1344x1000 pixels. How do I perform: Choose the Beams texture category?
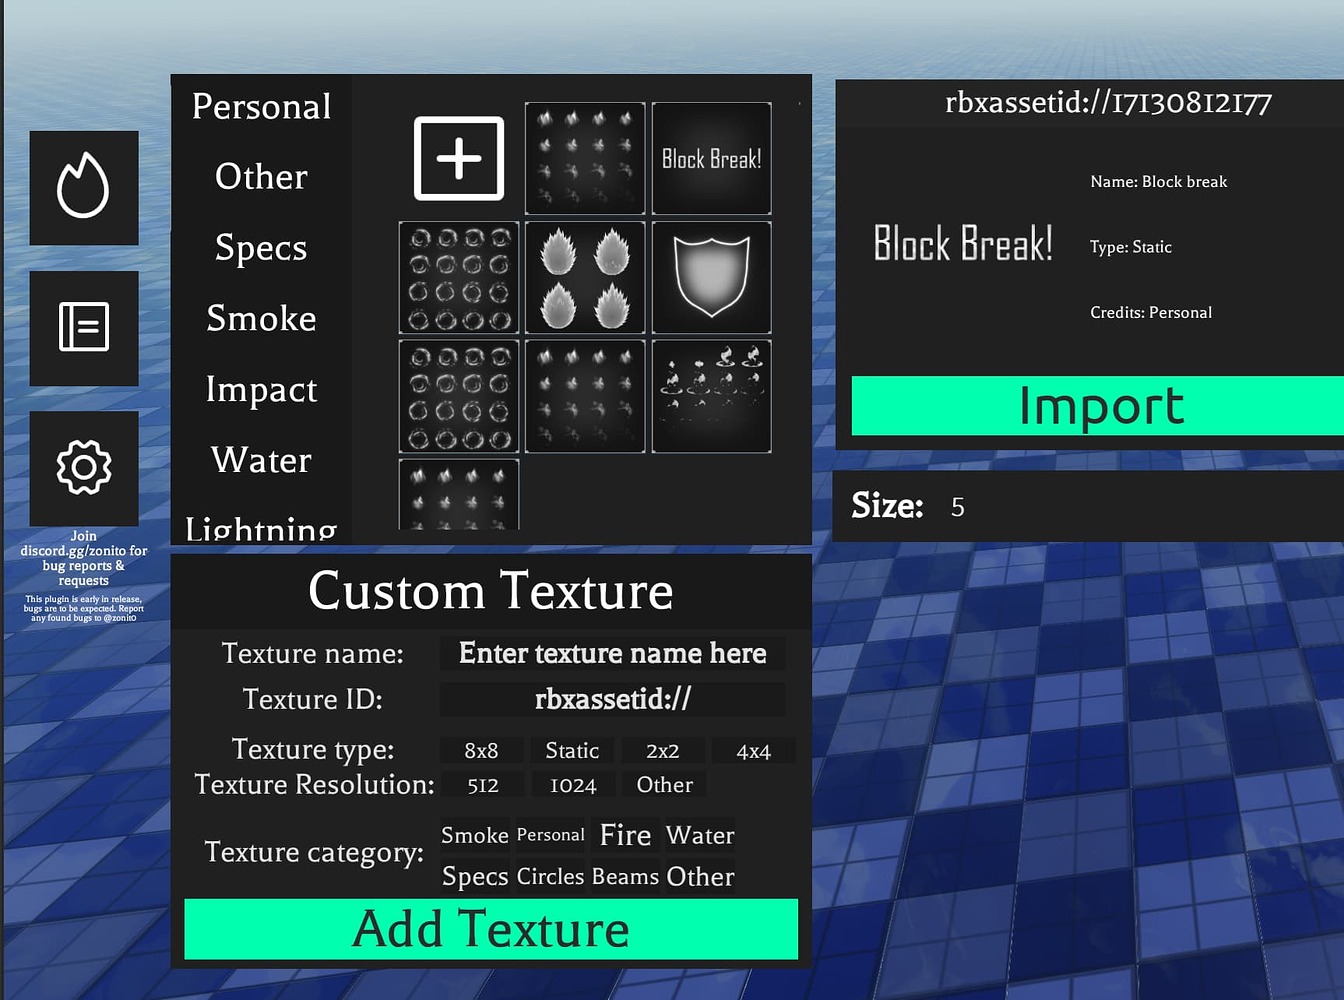(626, 877)
